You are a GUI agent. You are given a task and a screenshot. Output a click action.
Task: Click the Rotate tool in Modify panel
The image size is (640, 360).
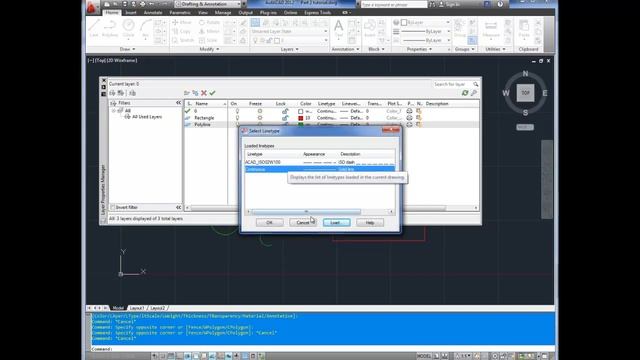coord(209,22)
